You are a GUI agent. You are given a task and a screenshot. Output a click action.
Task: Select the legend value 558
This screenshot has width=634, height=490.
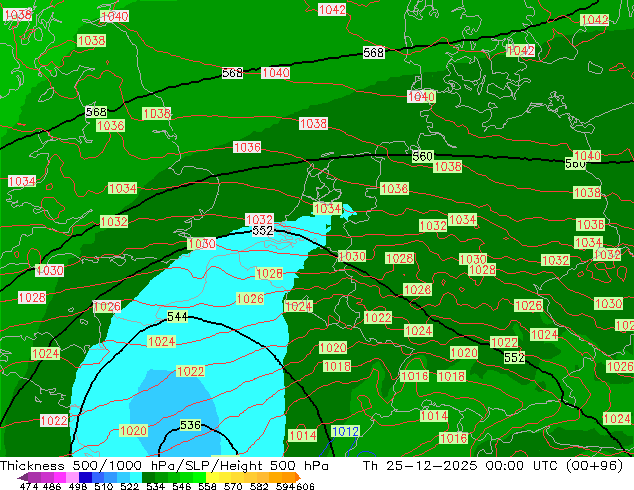[x=207, y=486]
